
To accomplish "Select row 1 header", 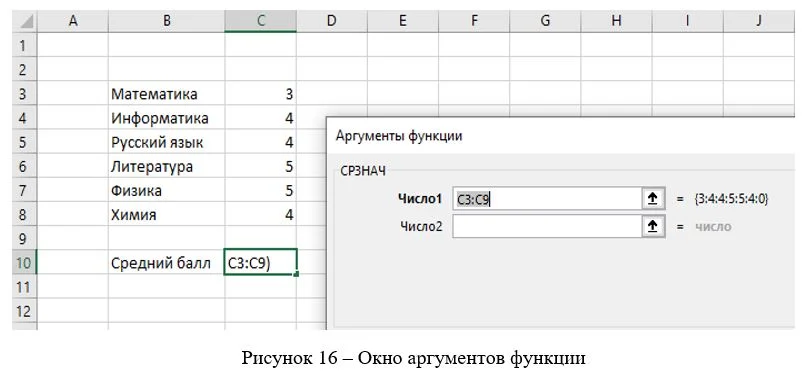I will tap(25, 45).
